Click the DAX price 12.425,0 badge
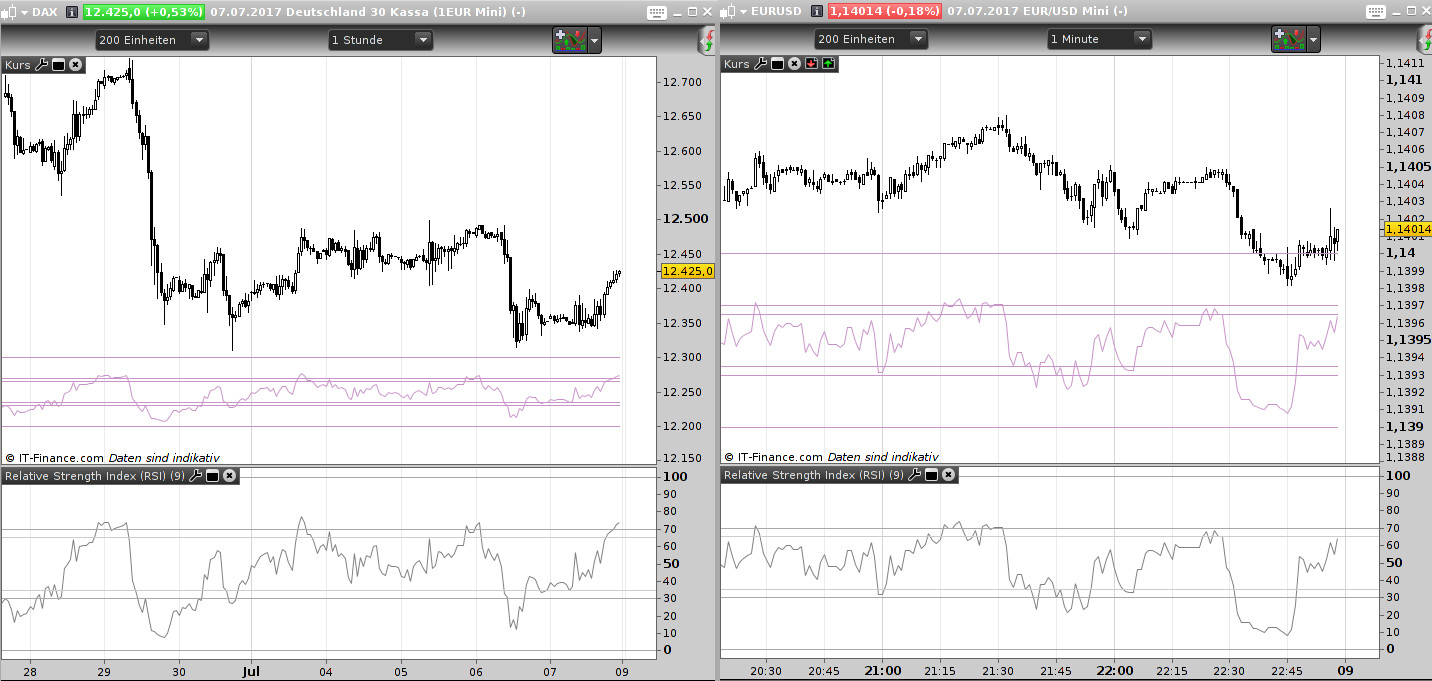This screenshot has width=1432, height=681. pos(143,12)
